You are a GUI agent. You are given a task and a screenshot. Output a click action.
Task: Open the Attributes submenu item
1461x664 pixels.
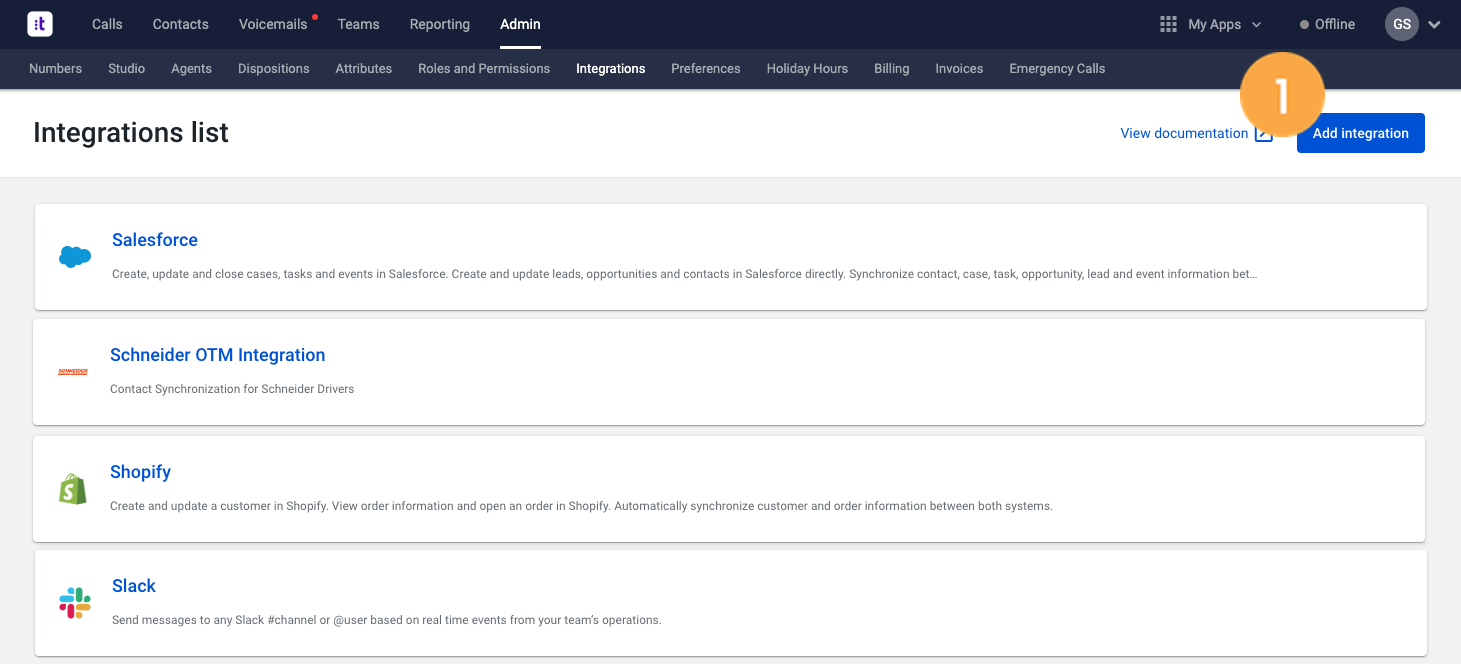point(364,69)
